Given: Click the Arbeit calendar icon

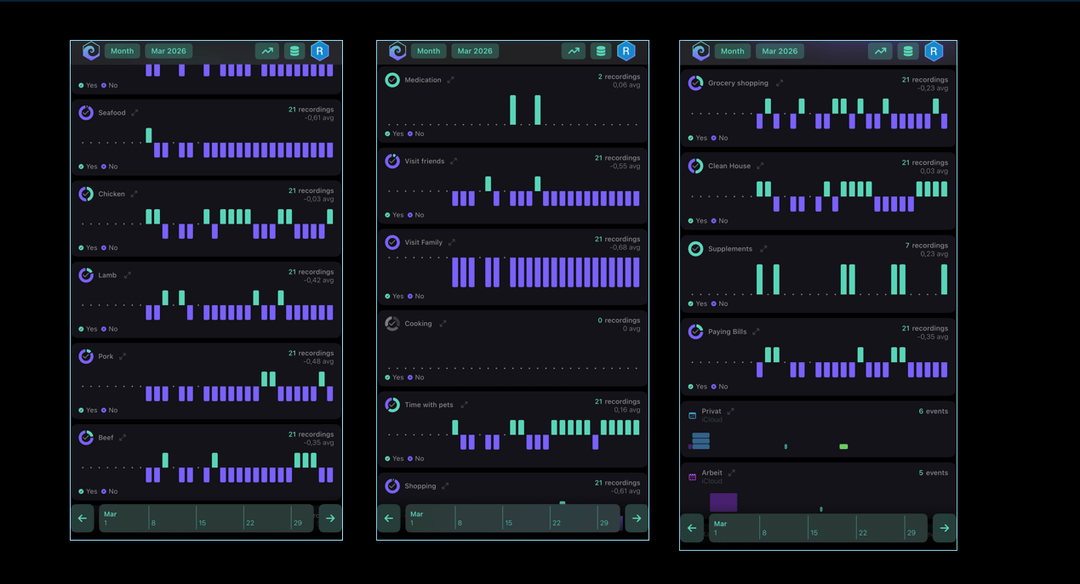Looking at the screenshot, I should coord(692,476).
